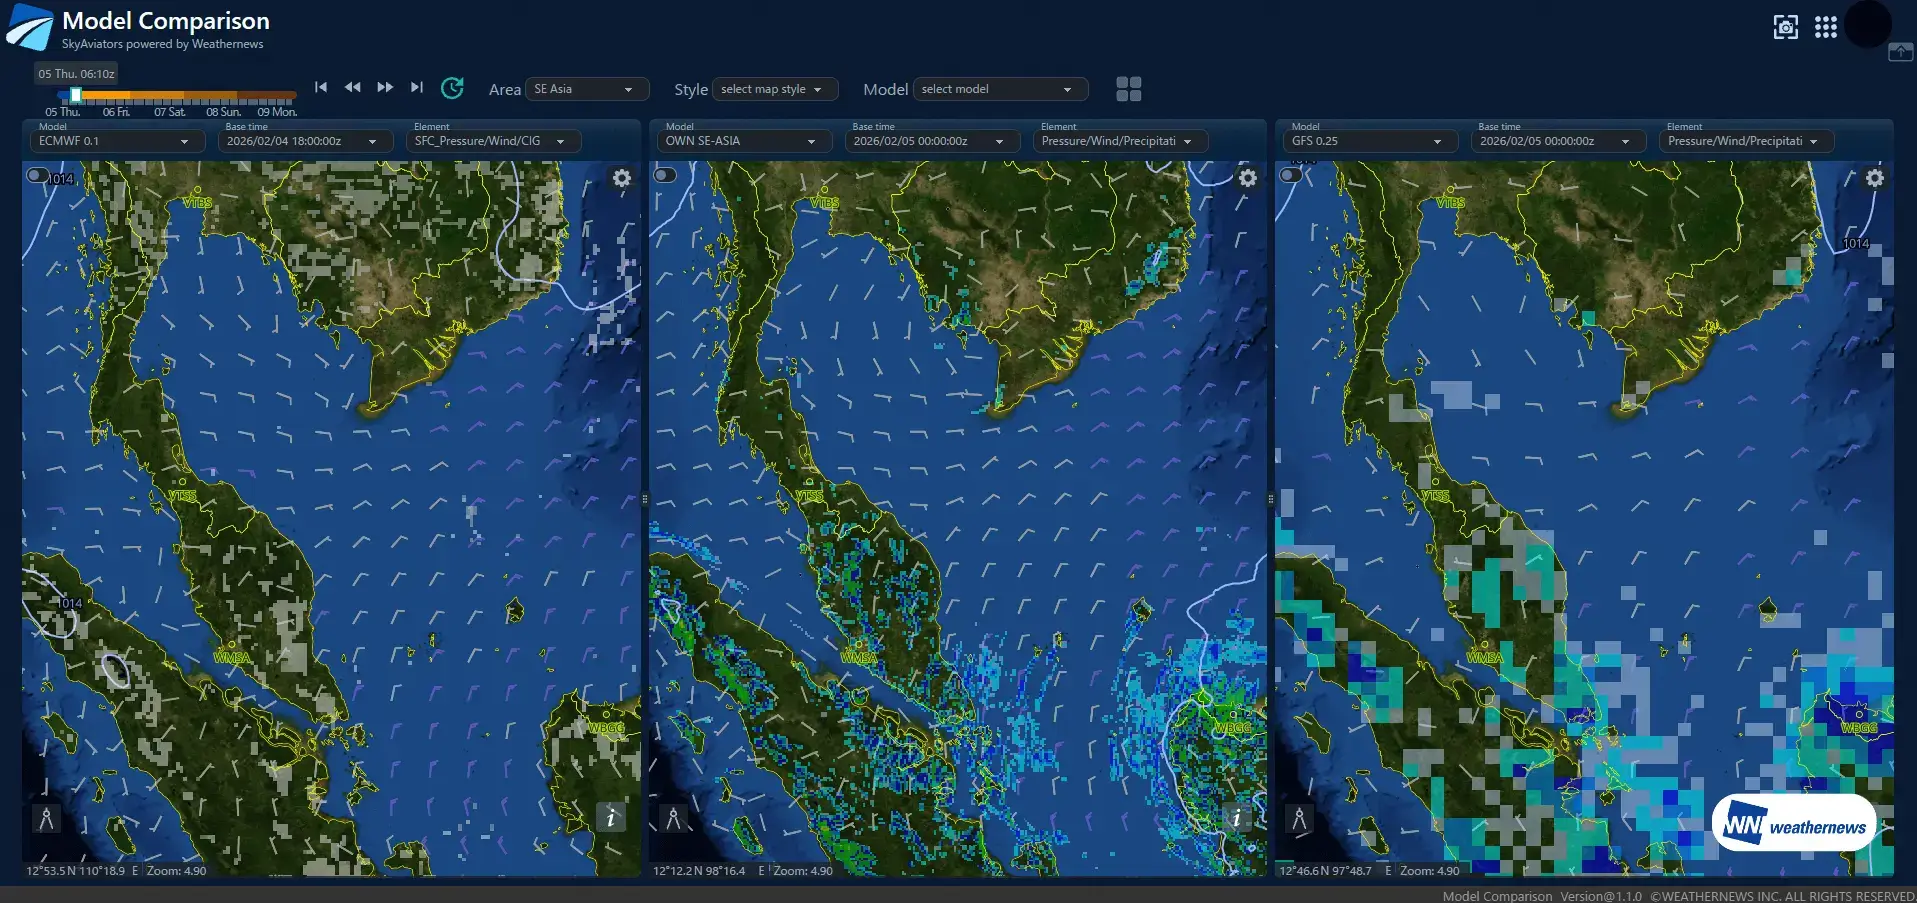Click the refresh data icon
The image size is (1917, 903).
452,88
